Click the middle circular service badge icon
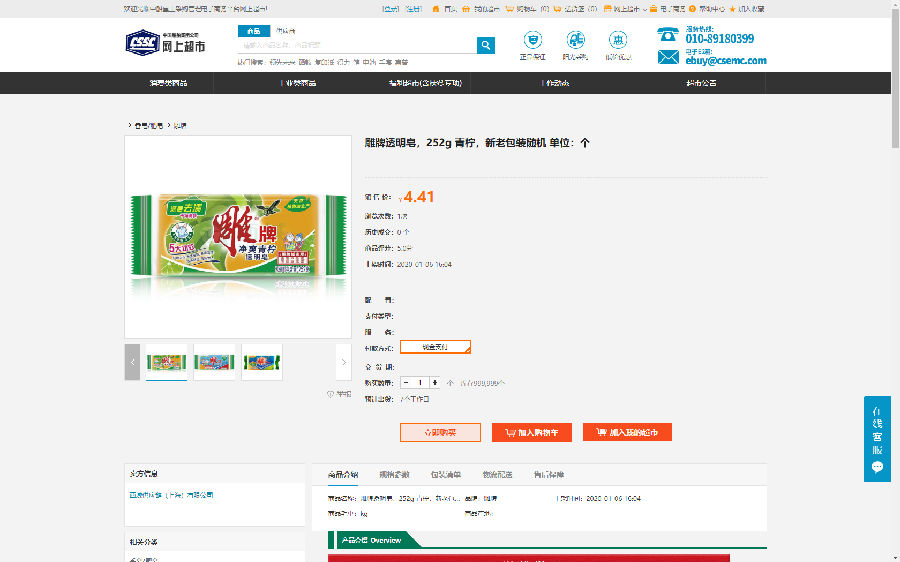 (x=575, y=40)
